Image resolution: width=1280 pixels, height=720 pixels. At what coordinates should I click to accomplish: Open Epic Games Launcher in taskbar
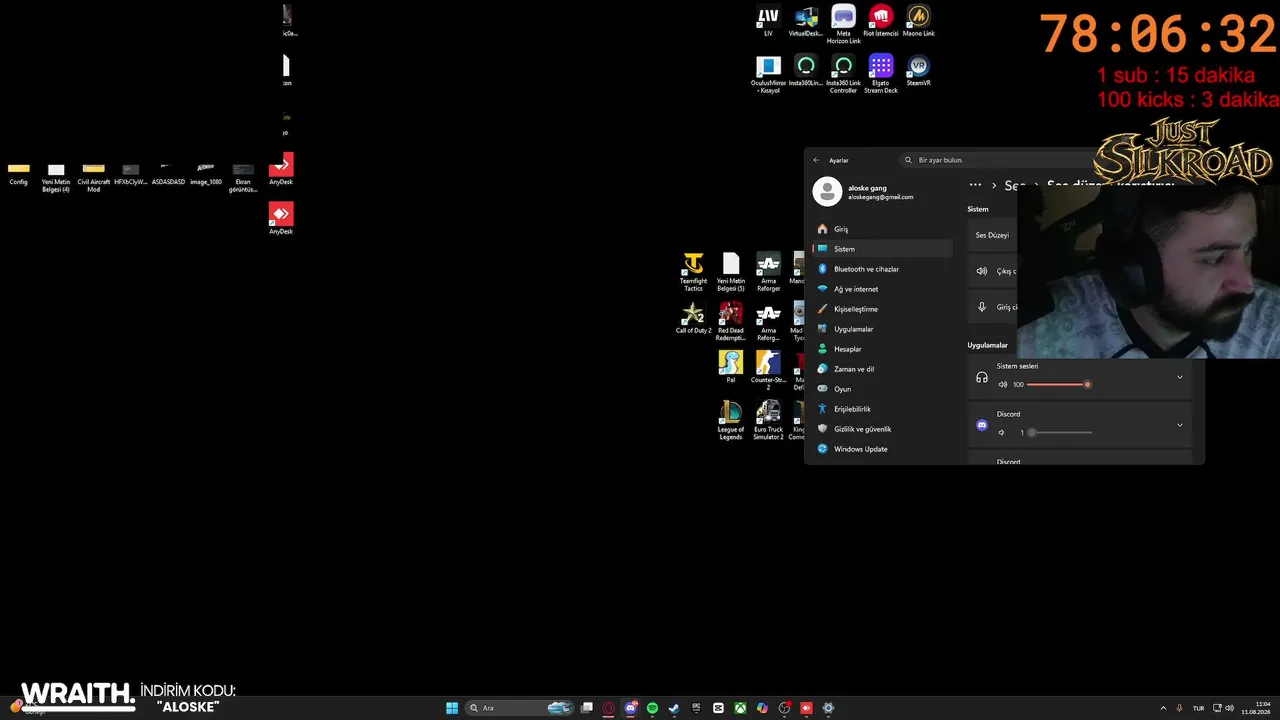click(x=696, y=708)
